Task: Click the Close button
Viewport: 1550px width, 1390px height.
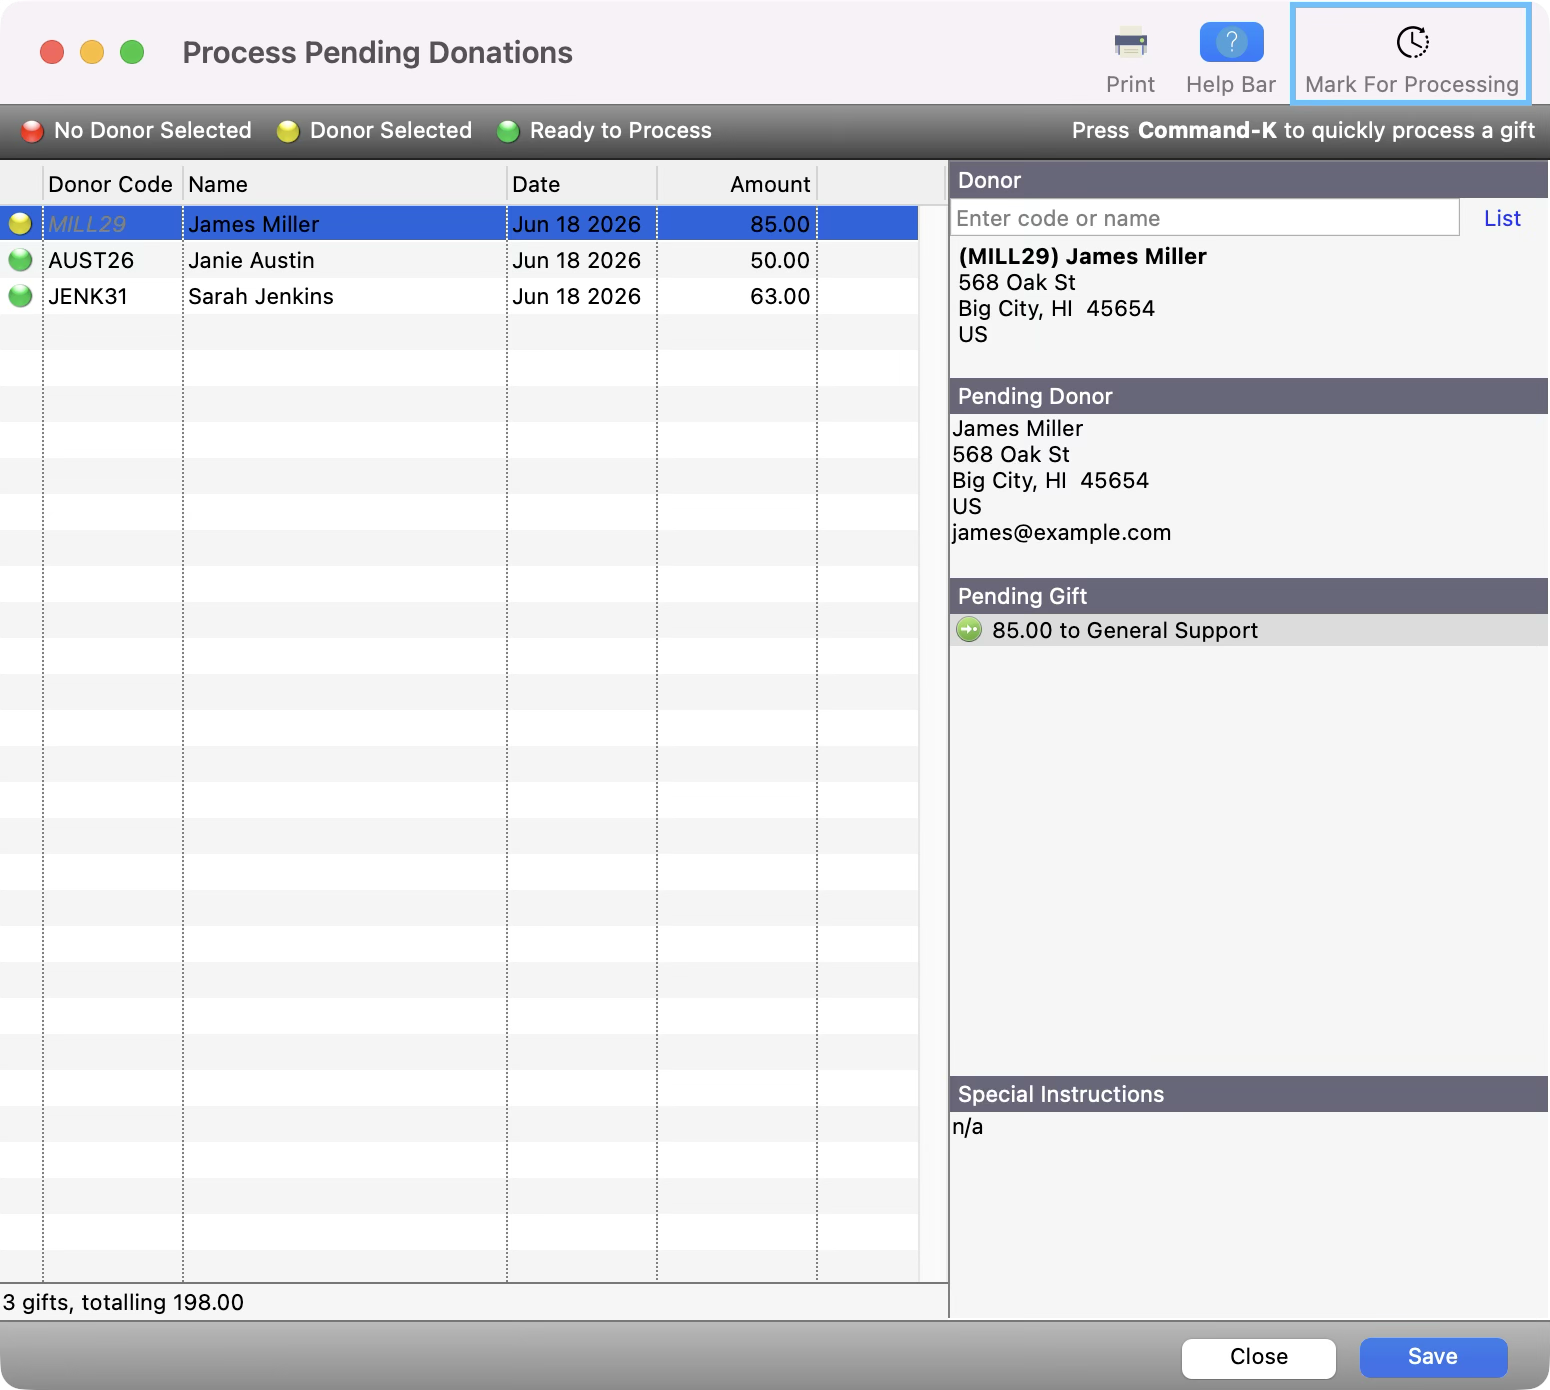Action: 1259,1357
